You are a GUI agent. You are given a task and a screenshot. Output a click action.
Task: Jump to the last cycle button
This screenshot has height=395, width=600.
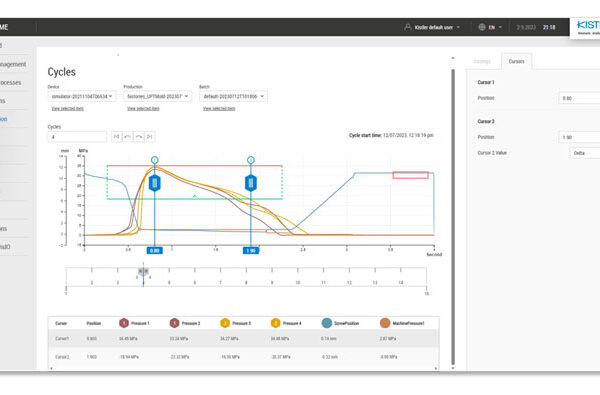[150, 137]
